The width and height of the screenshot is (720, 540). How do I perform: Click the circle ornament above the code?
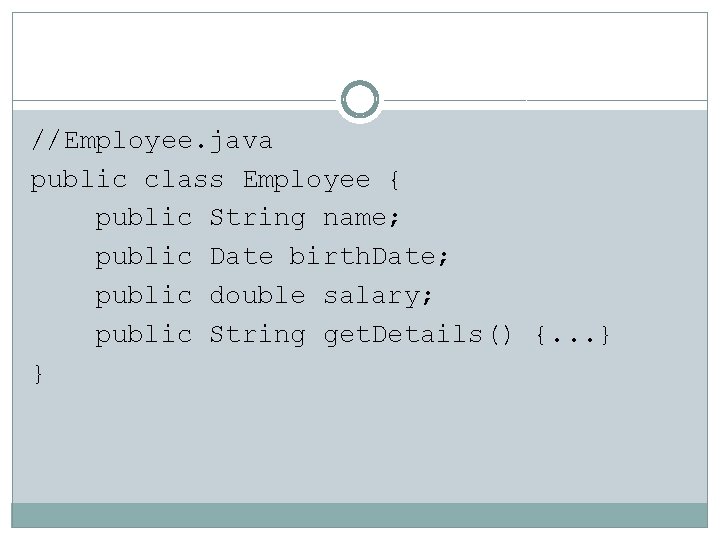(360, 100)
